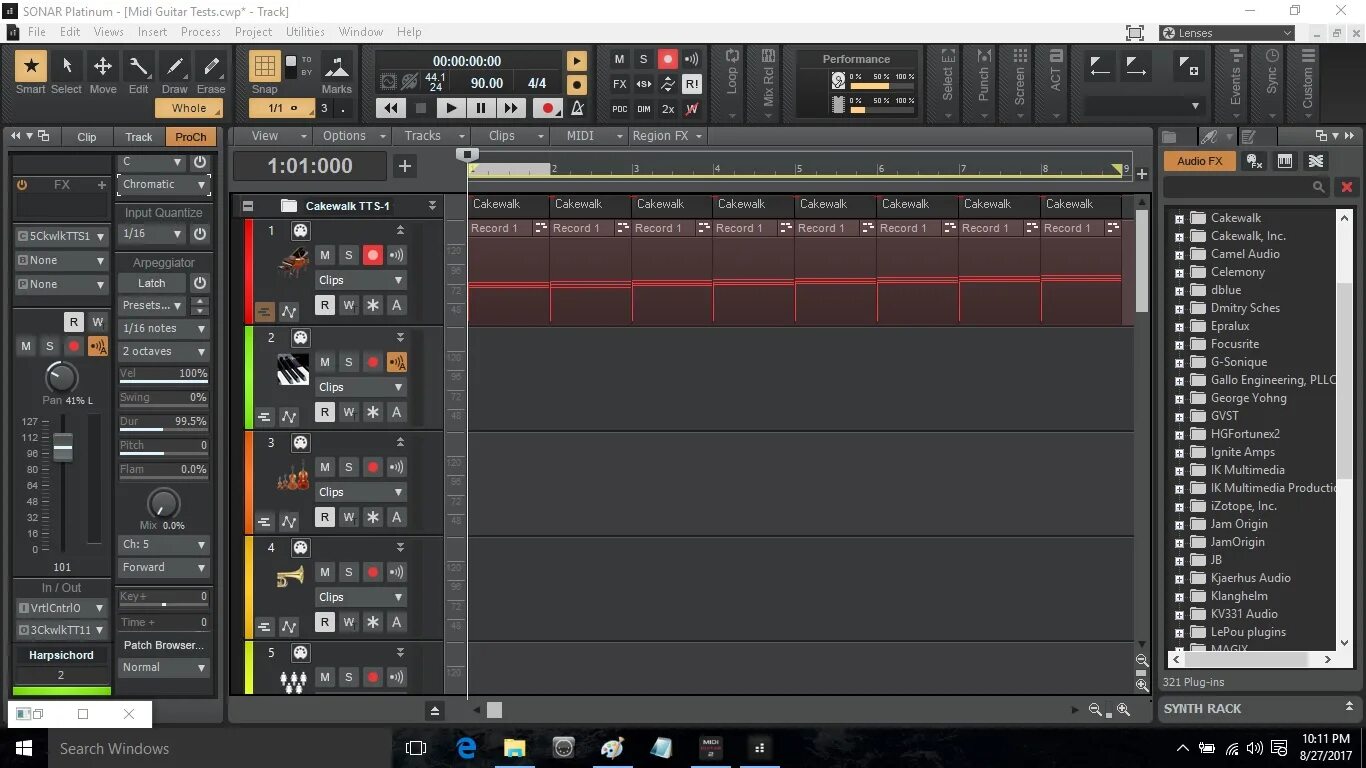Click the Latch button in Arpeggiator
1366x768 pixels.
[x=152, y=283]
